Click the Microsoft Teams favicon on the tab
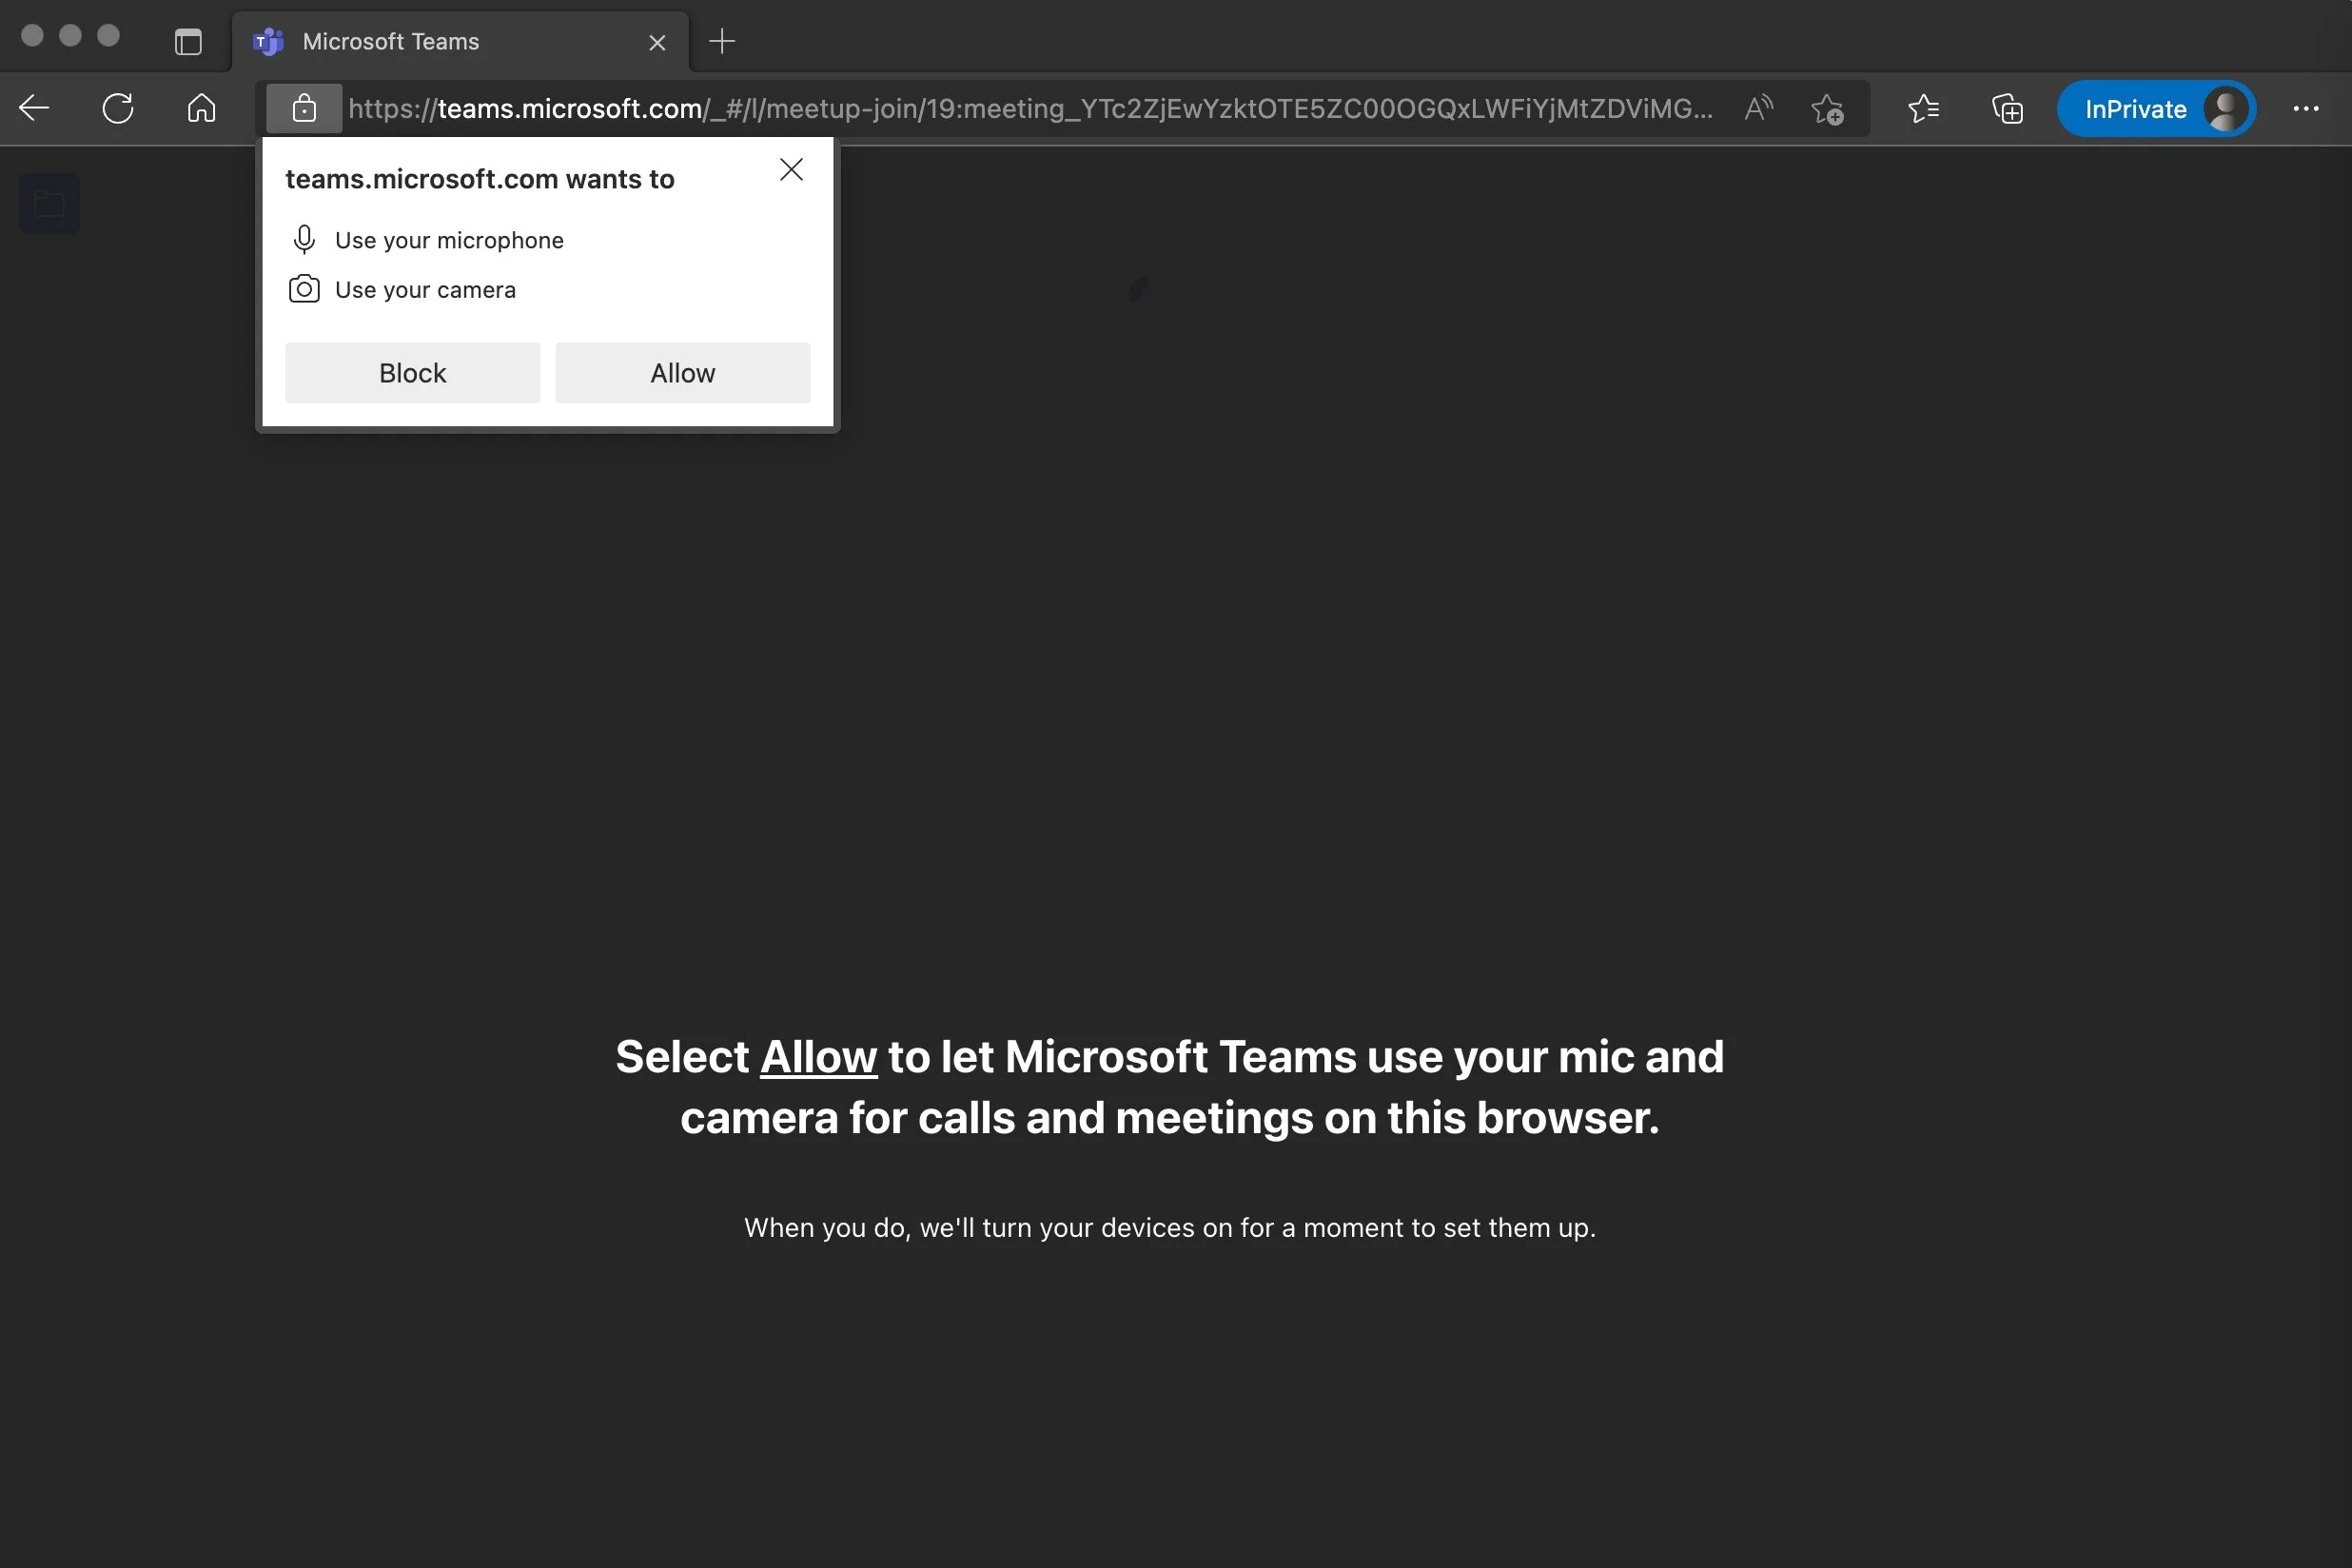 pos(267,41)
